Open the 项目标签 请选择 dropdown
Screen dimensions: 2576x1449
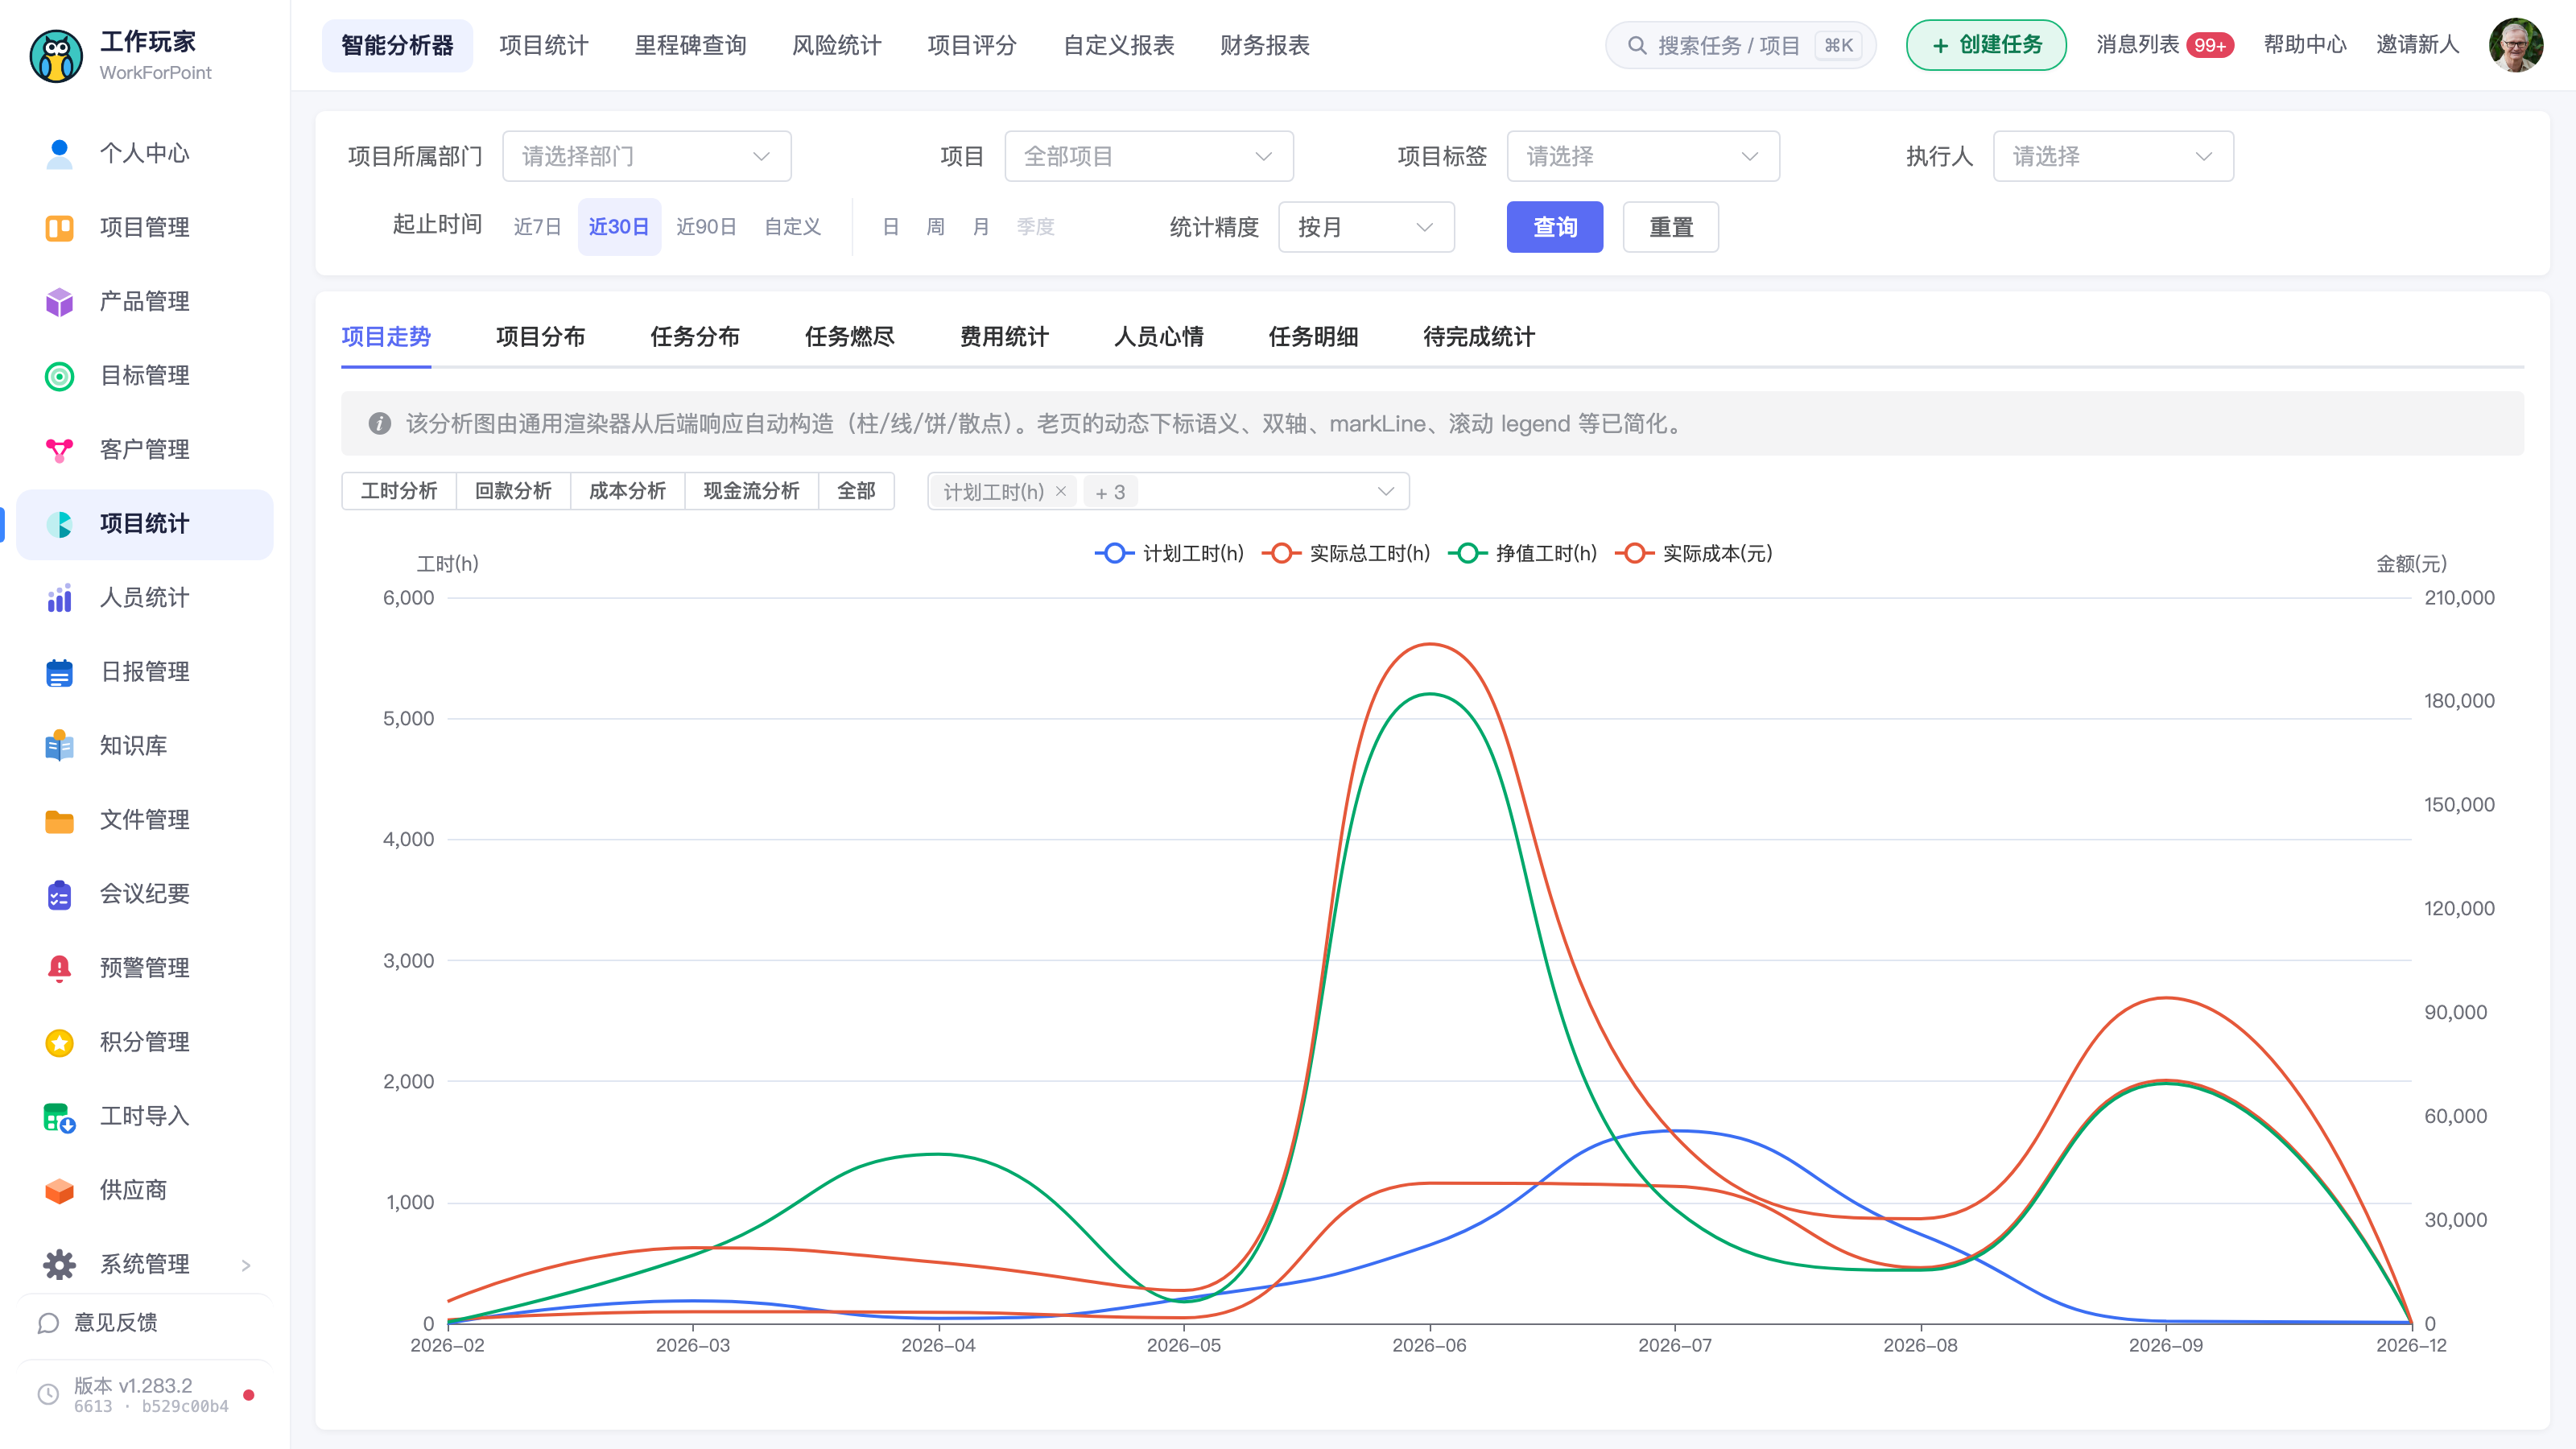click(1642, 156)
